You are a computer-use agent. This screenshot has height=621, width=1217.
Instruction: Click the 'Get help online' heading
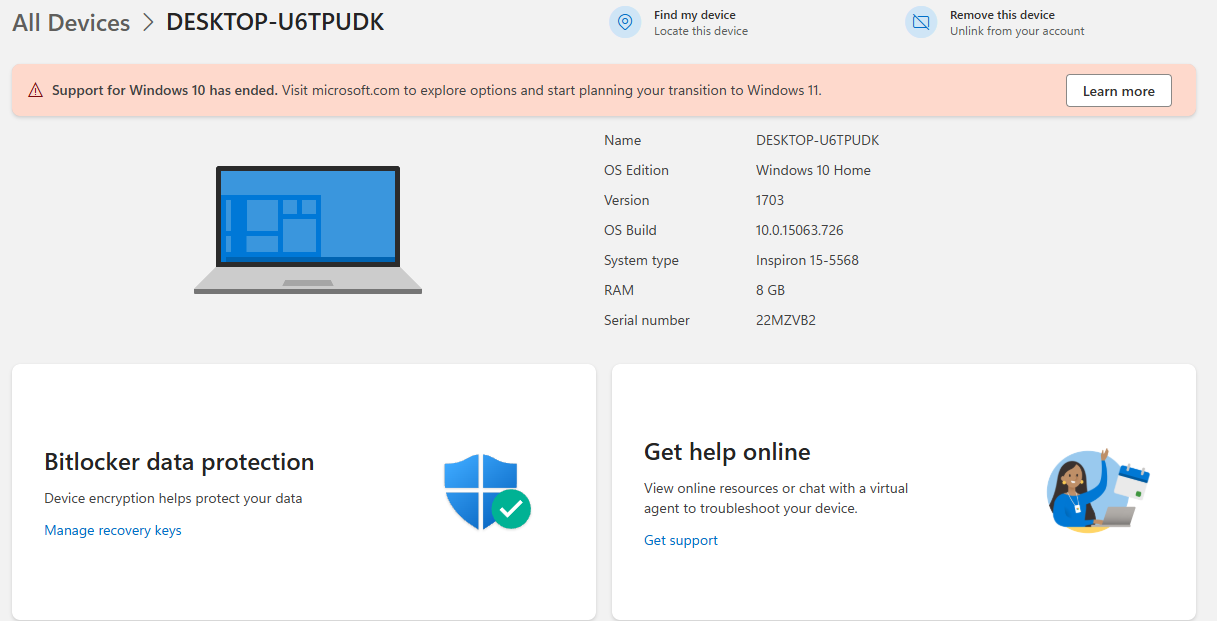(727, 452)
